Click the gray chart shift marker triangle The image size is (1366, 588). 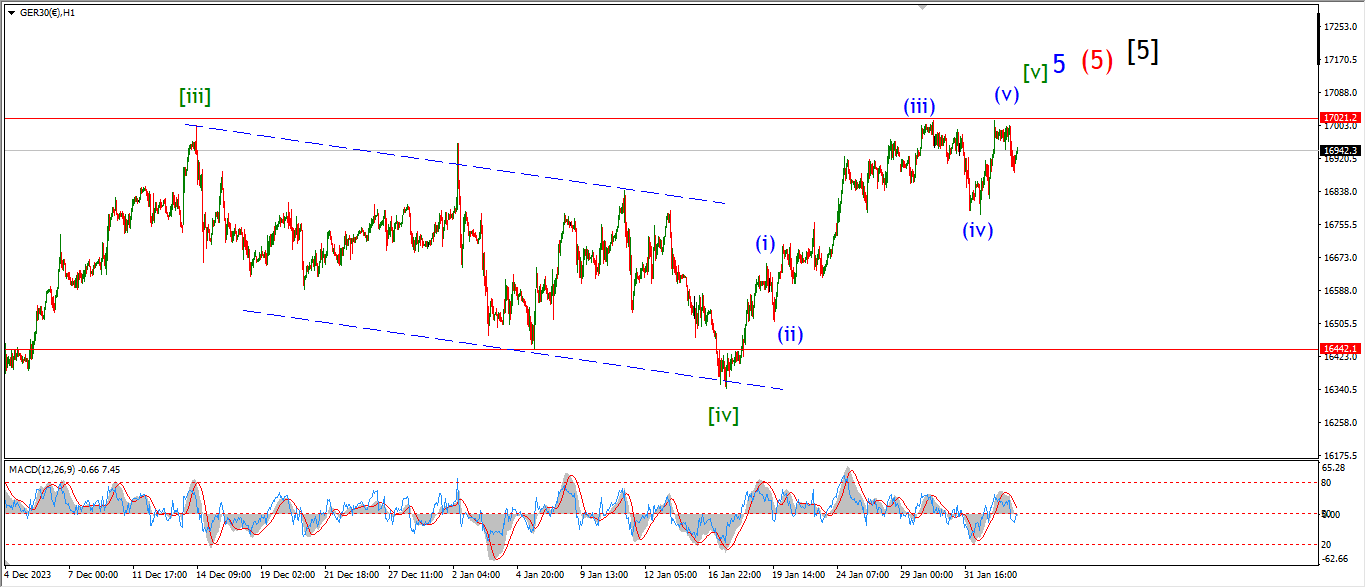click(923, 8)
